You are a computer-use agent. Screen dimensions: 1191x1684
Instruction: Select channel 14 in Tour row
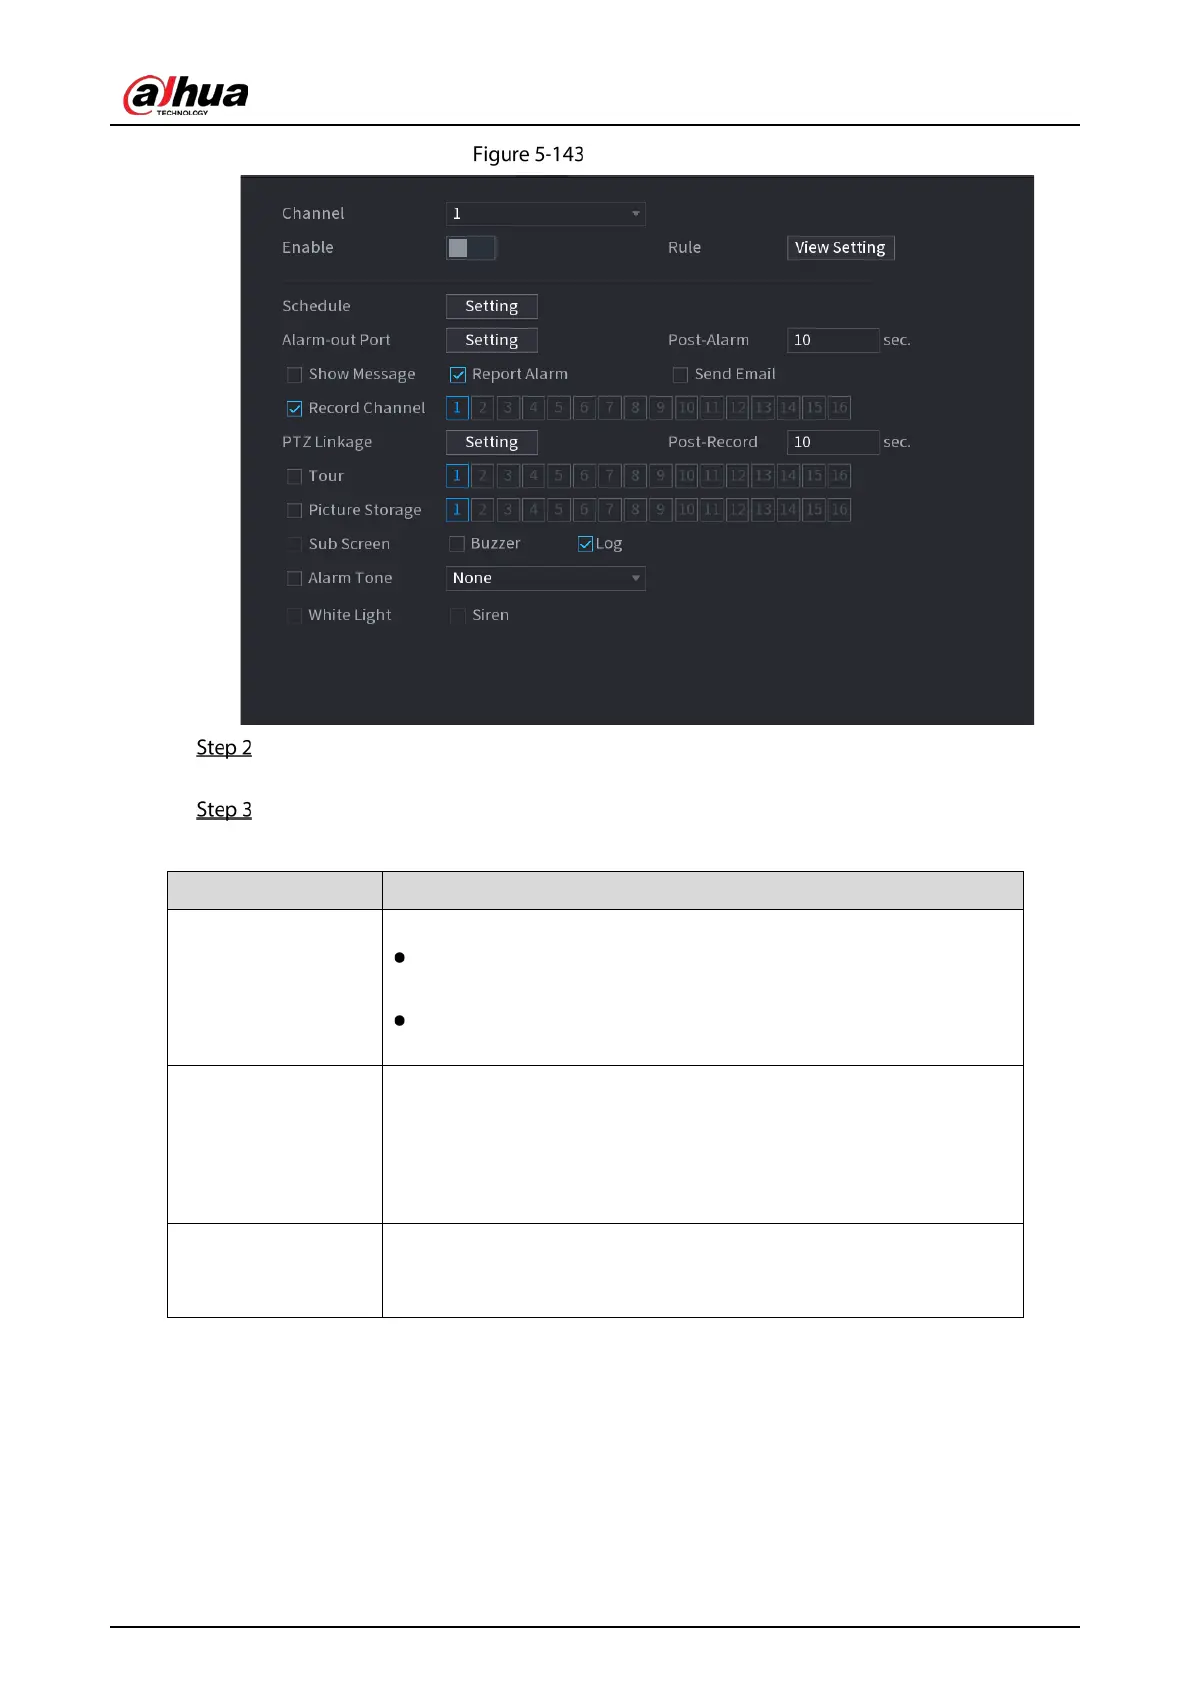pos(788,476)
